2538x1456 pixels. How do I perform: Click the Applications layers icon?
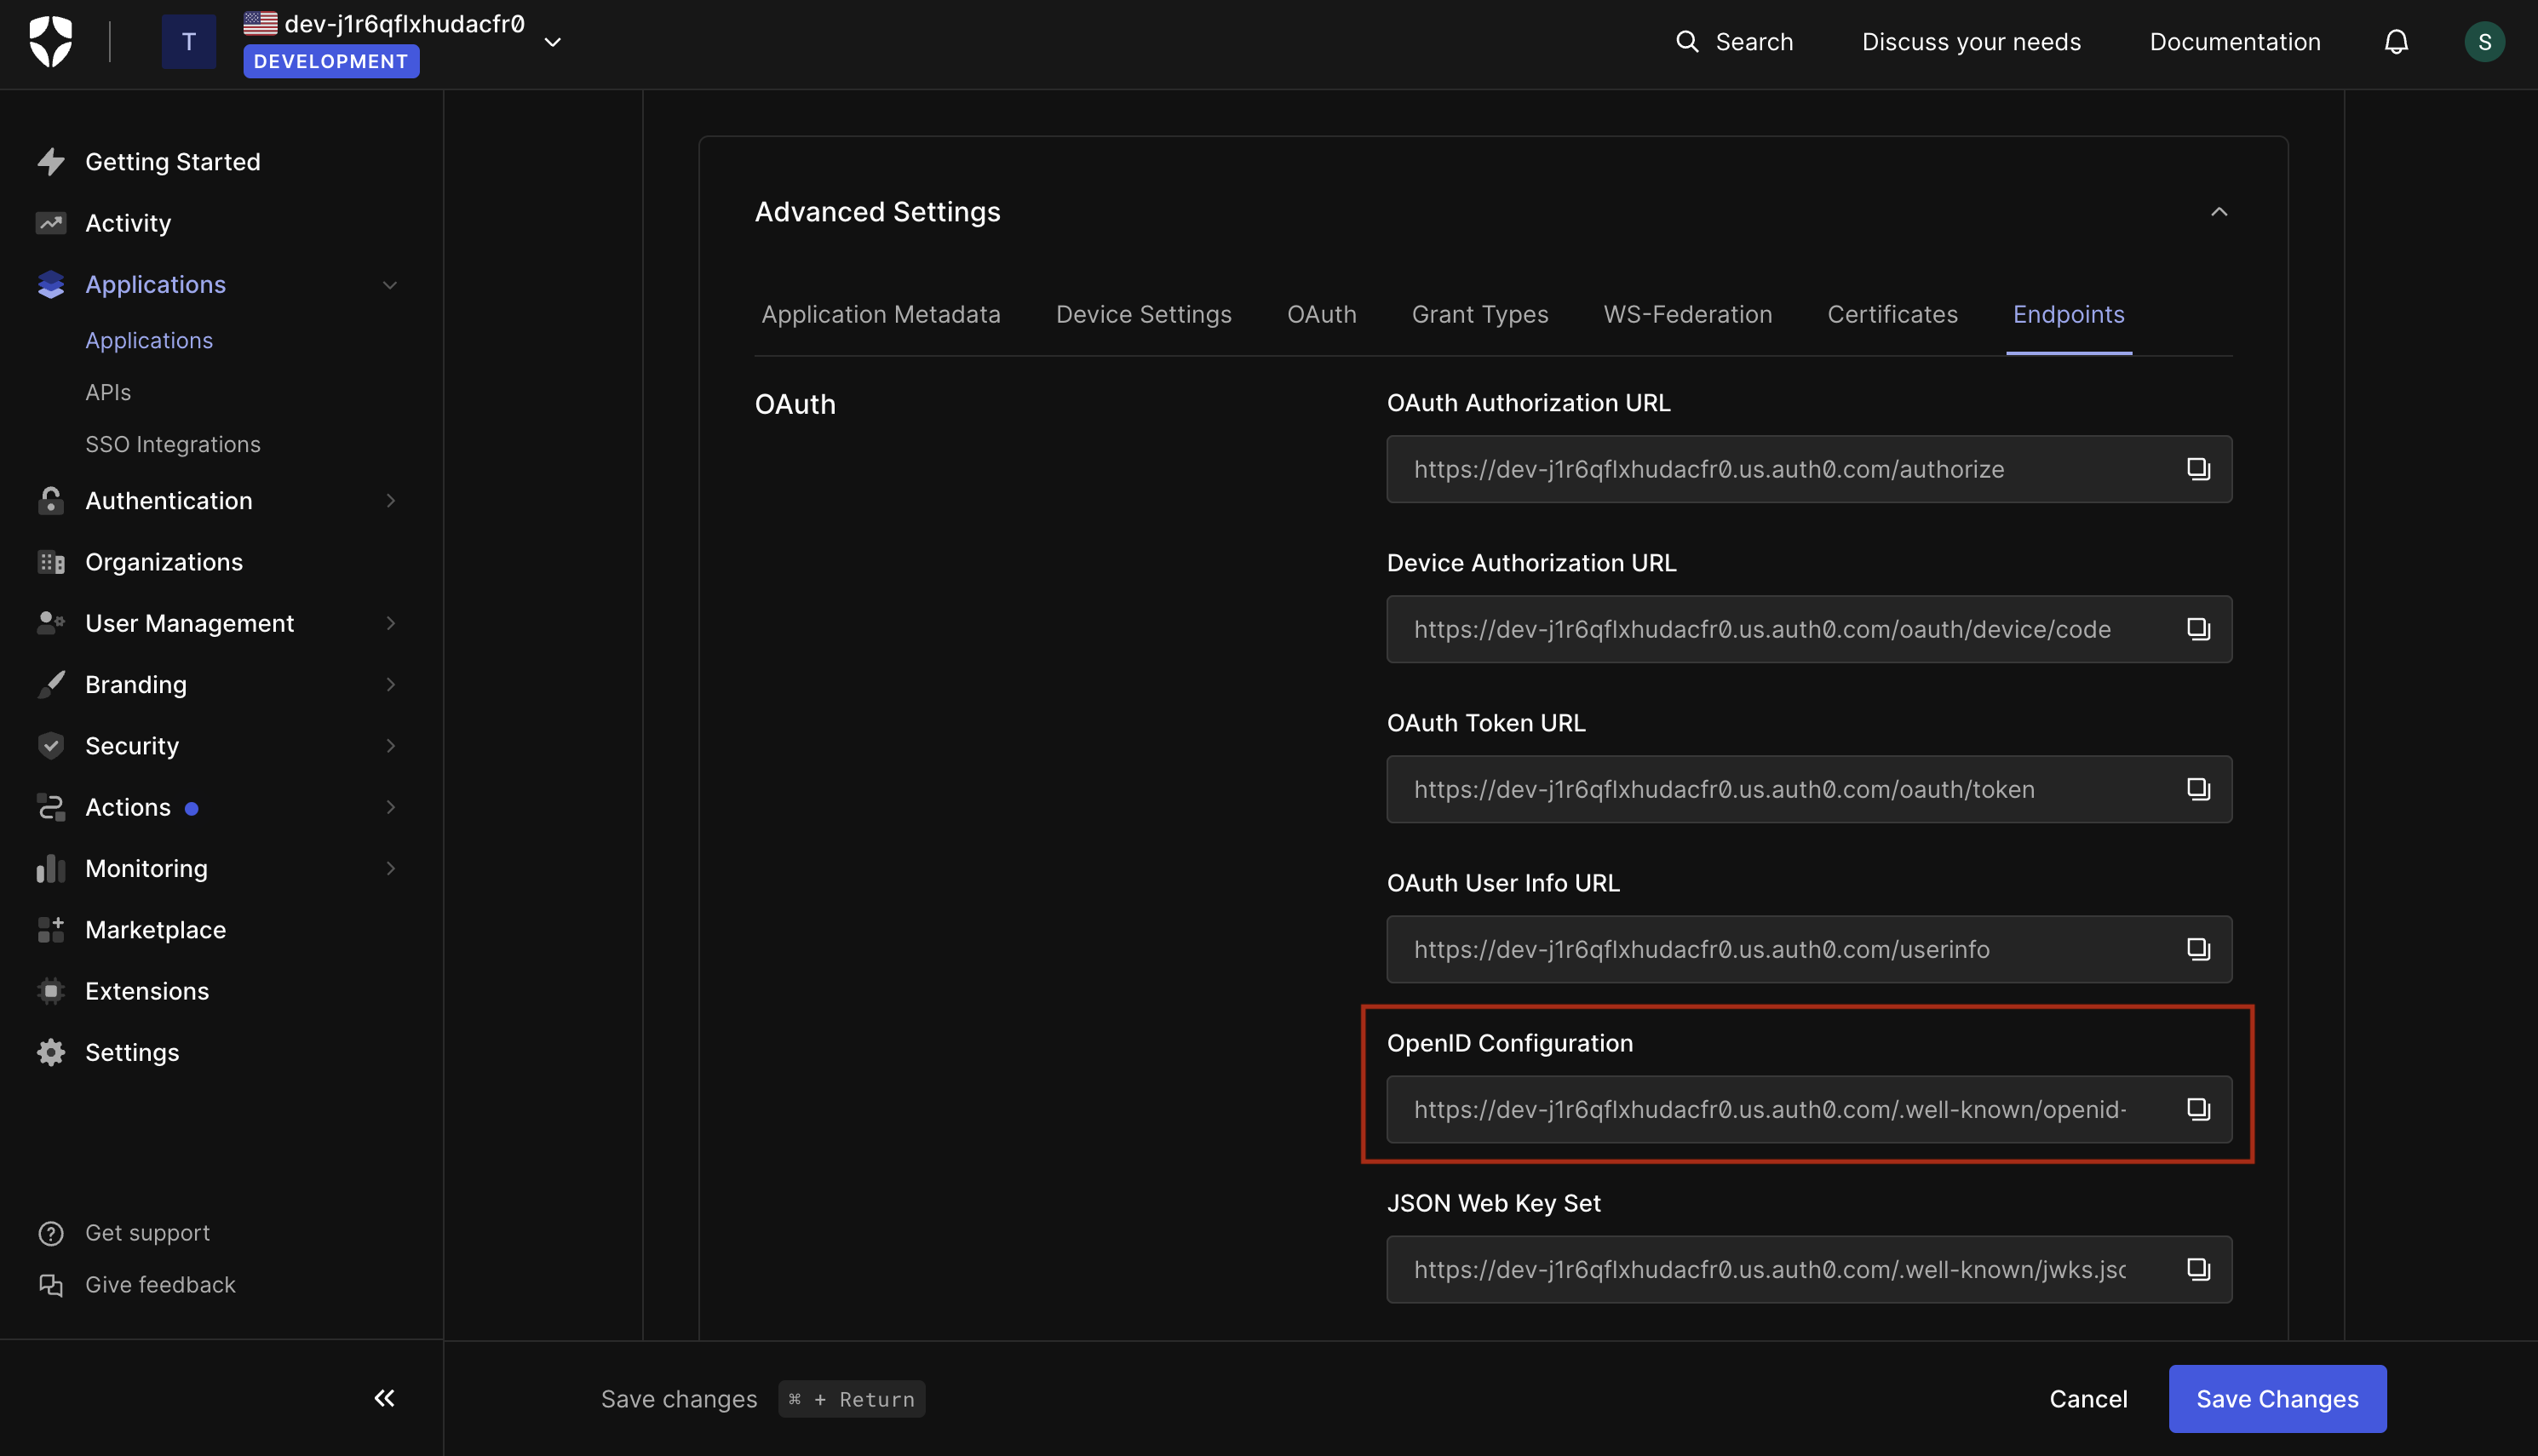51,284
